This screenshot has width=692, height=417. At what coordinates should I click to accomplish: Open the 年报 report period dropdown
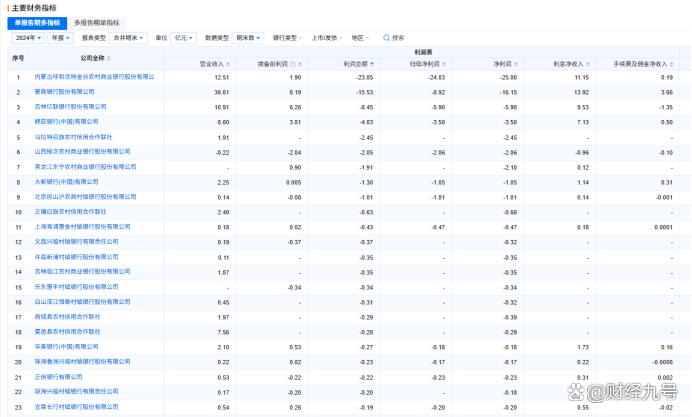60,38
